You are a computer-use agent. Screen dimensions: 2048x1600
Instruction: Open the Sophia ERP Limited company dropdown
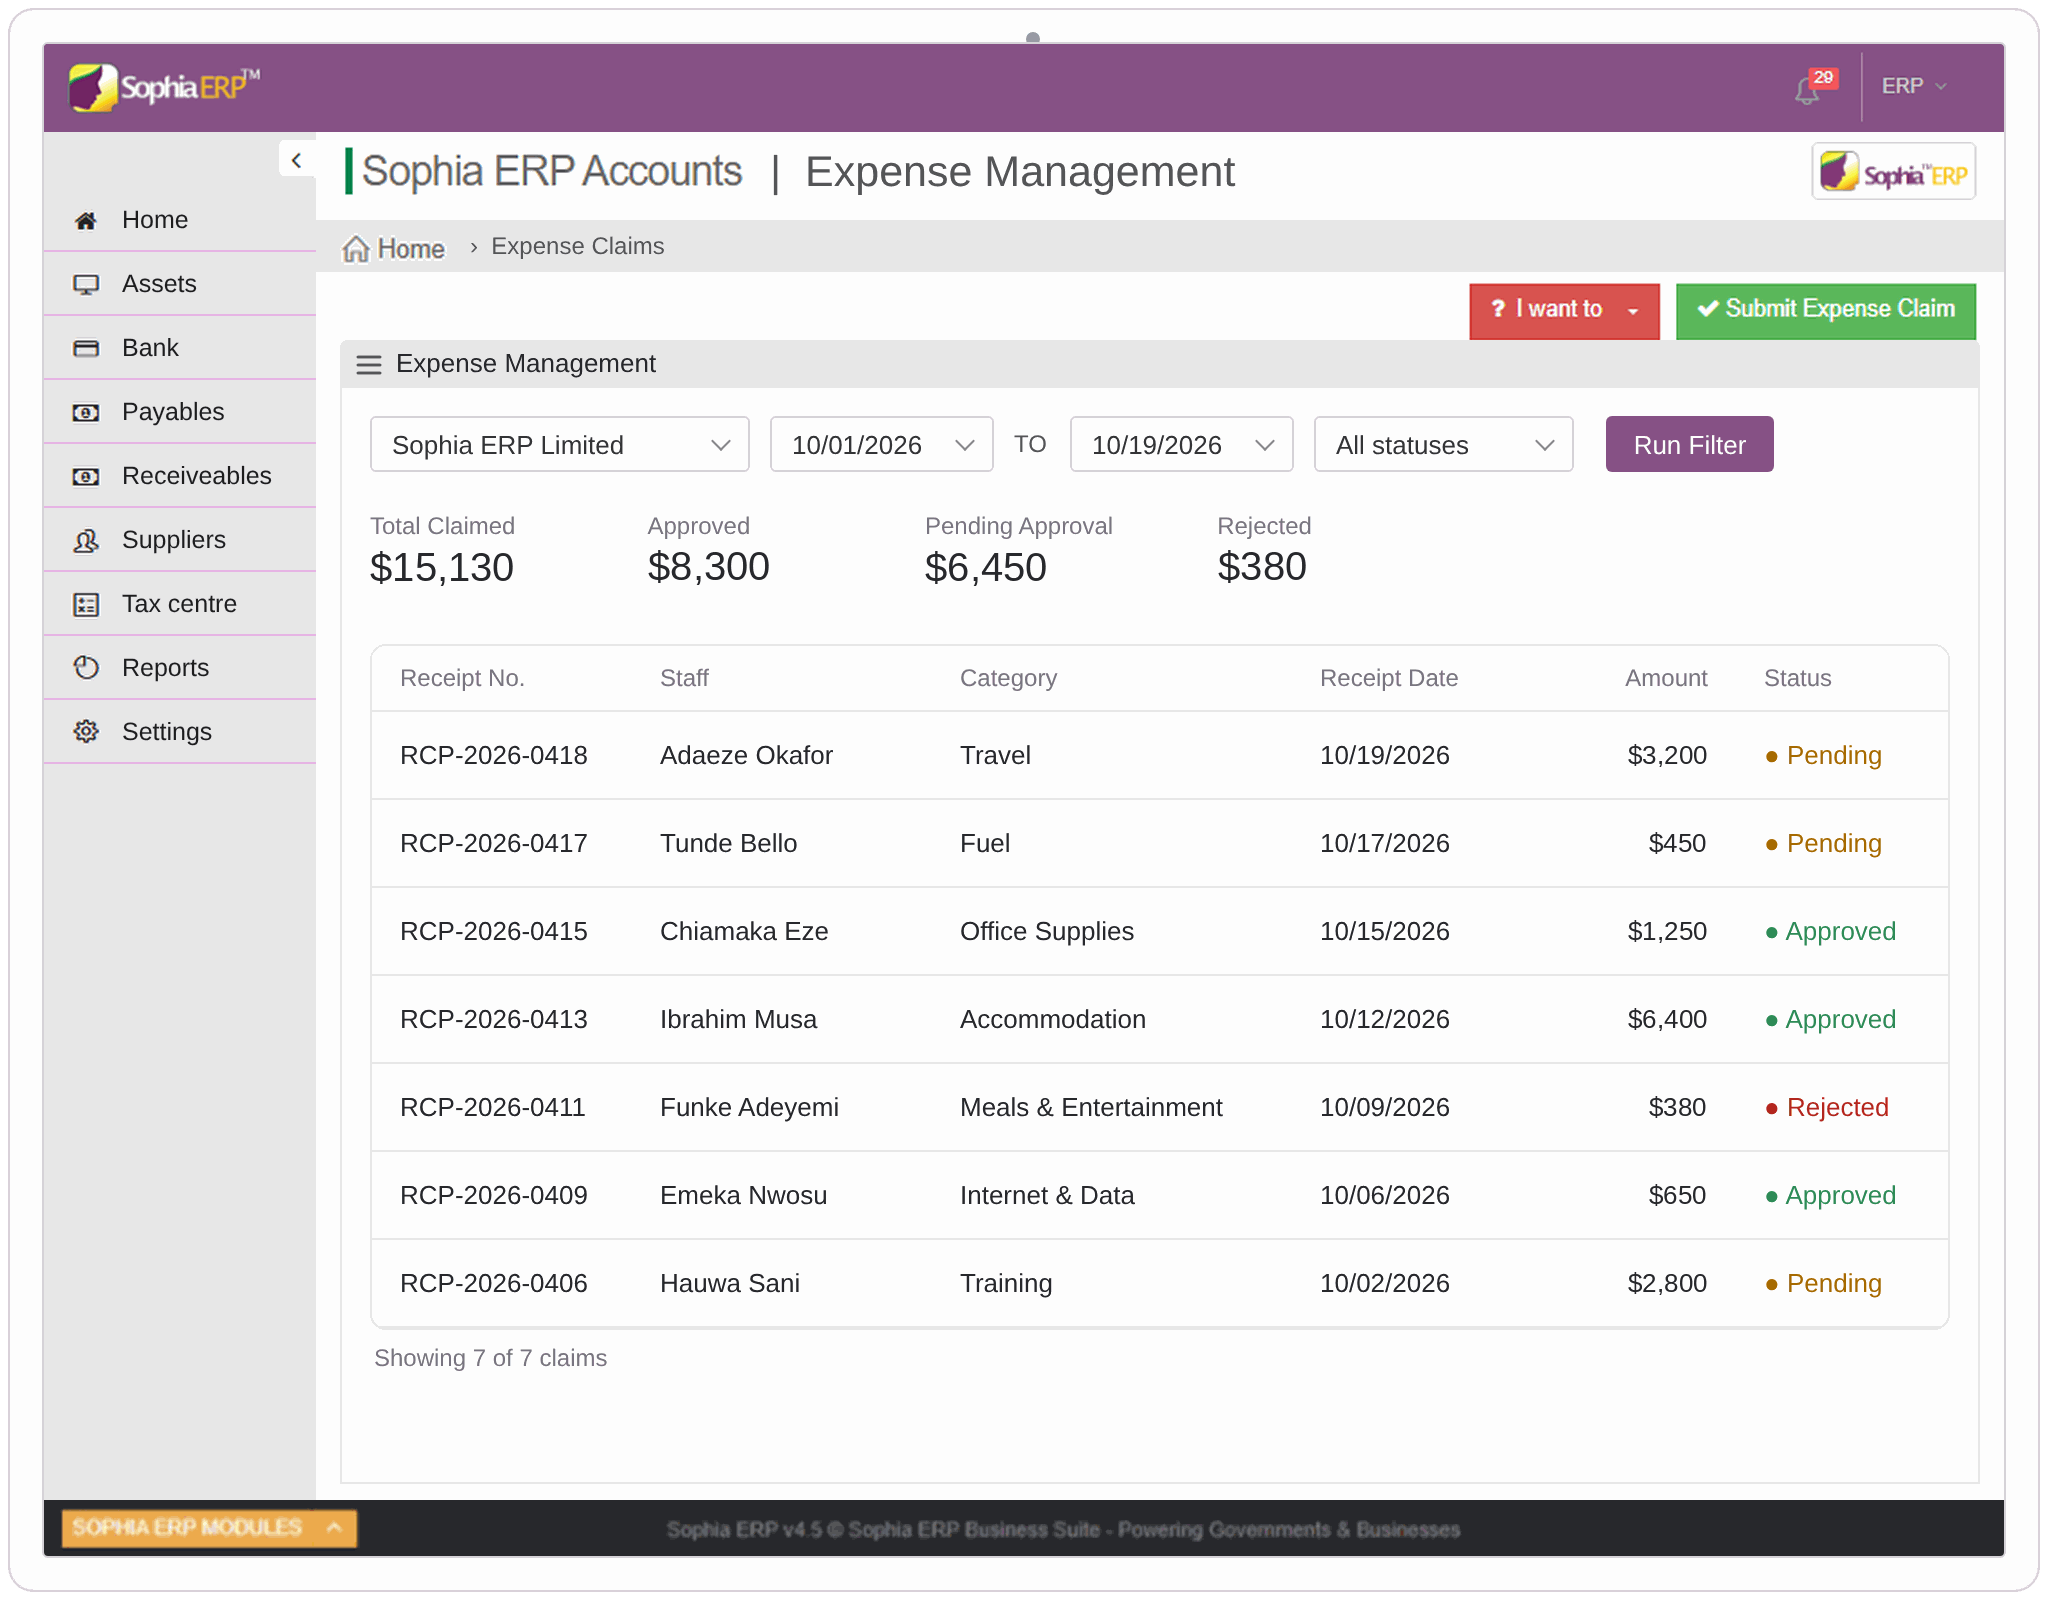(559, 444)
